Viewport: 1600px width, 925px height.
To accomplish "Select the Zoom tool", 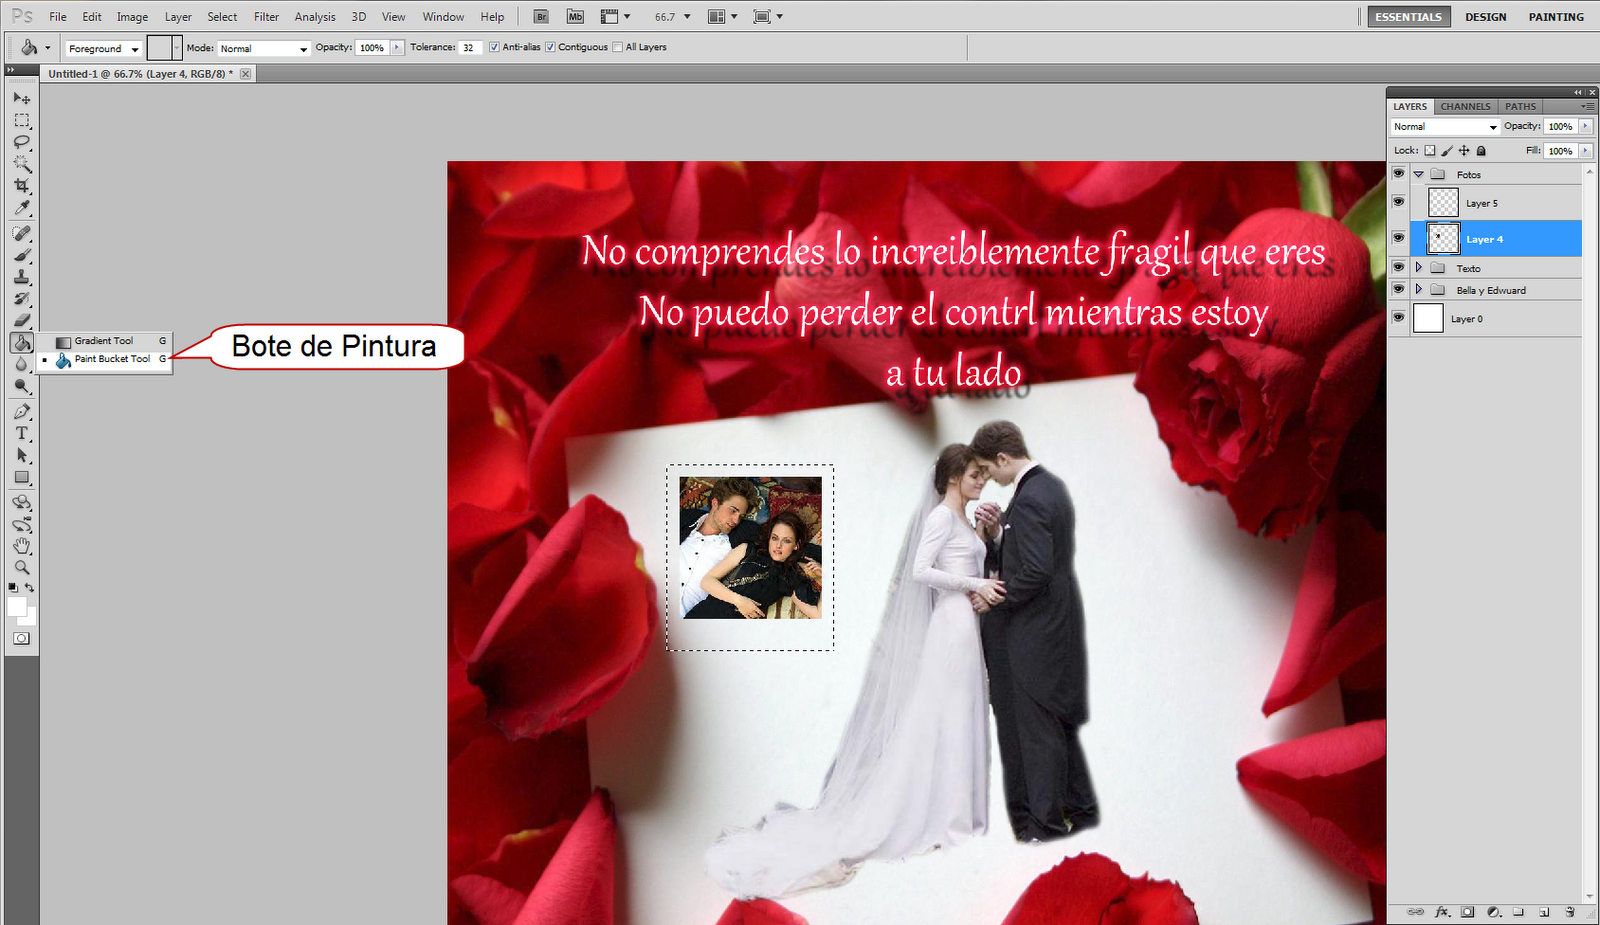I will point(21,568).
